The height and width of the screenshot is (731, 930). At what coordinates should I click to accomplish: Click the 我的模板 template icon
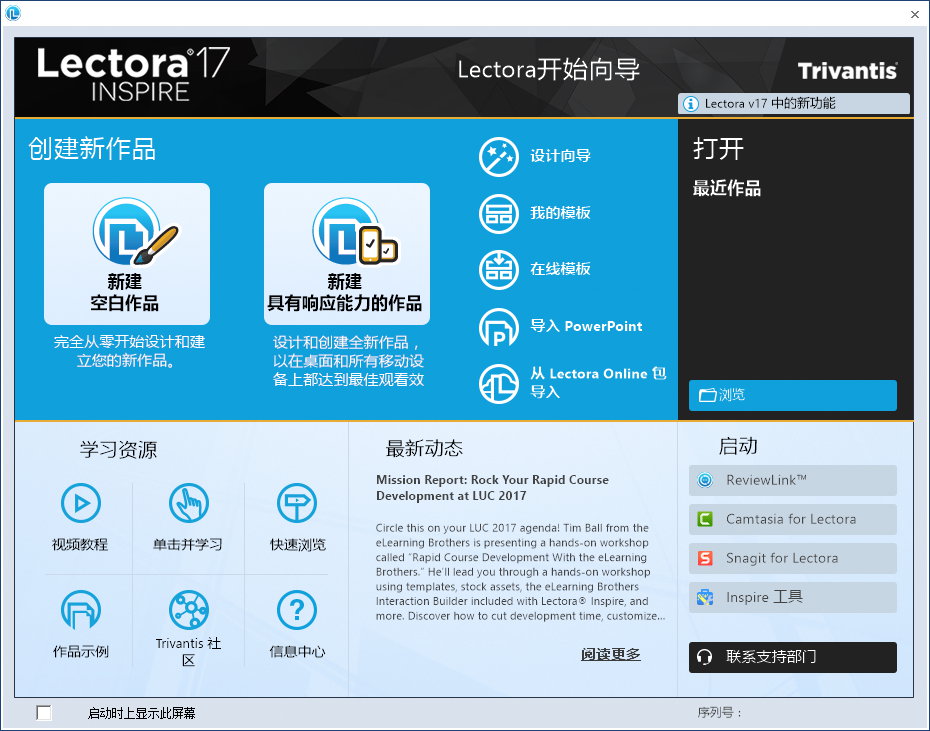point(499,214)
